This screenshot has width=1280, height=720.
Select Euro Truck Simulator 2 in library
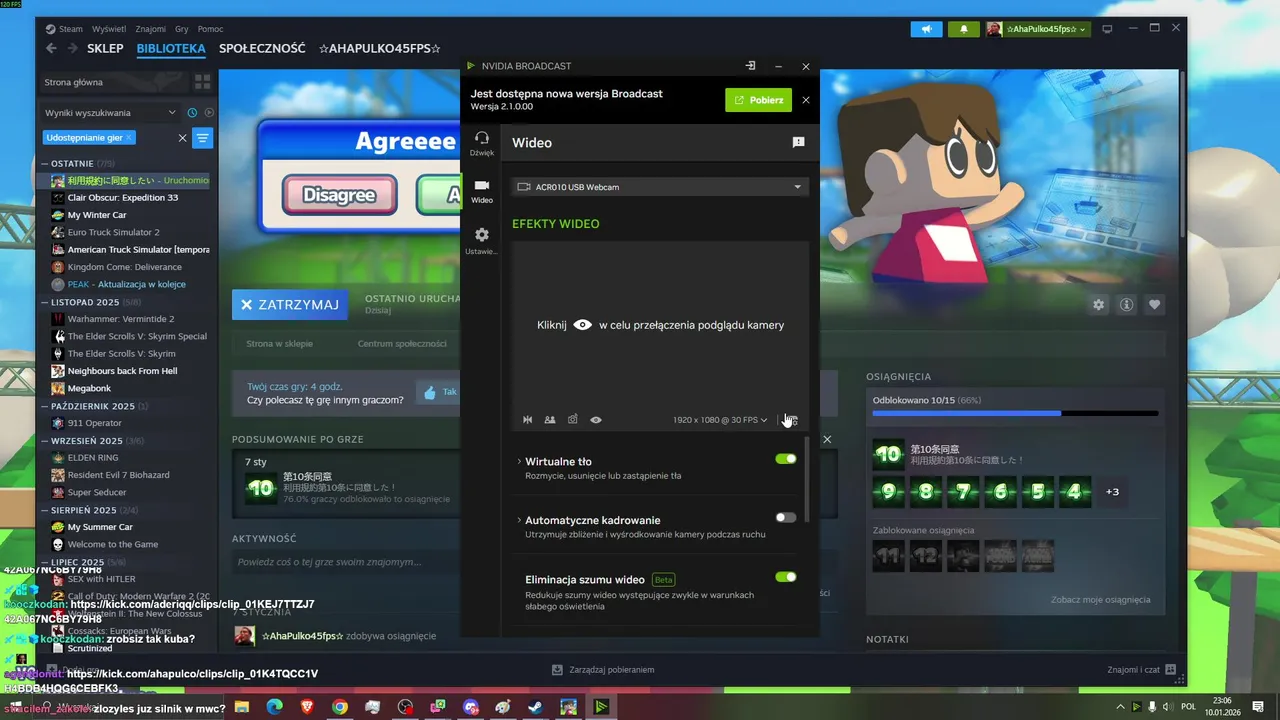(113, 232)
